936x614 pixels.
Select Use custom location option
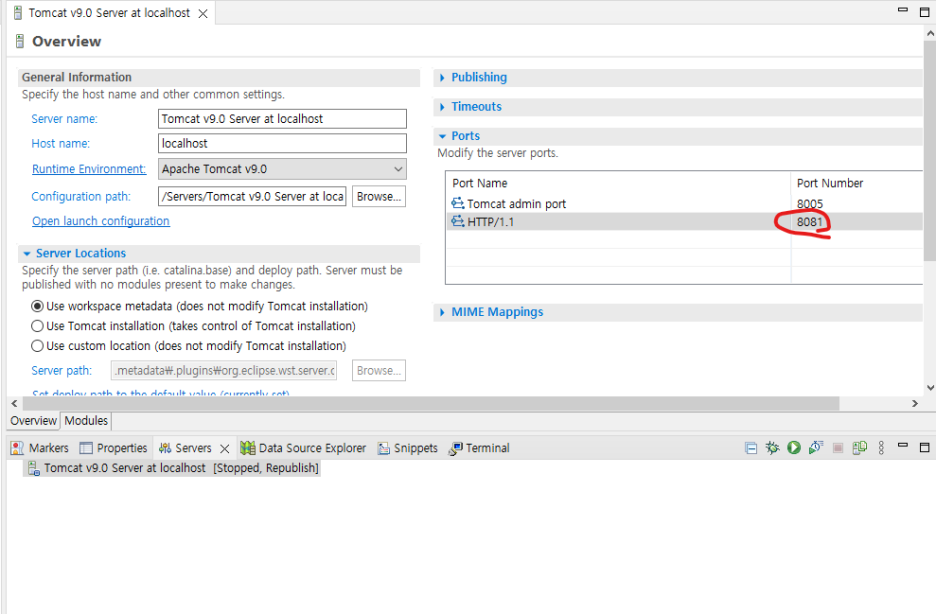click(x=37, y=345)
